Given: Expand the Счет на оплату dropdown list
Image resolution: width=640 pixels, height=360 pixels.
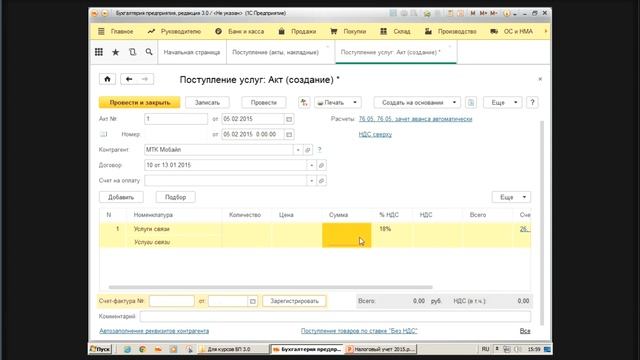Looking at the screenshot, I should (x=311, y=180).
